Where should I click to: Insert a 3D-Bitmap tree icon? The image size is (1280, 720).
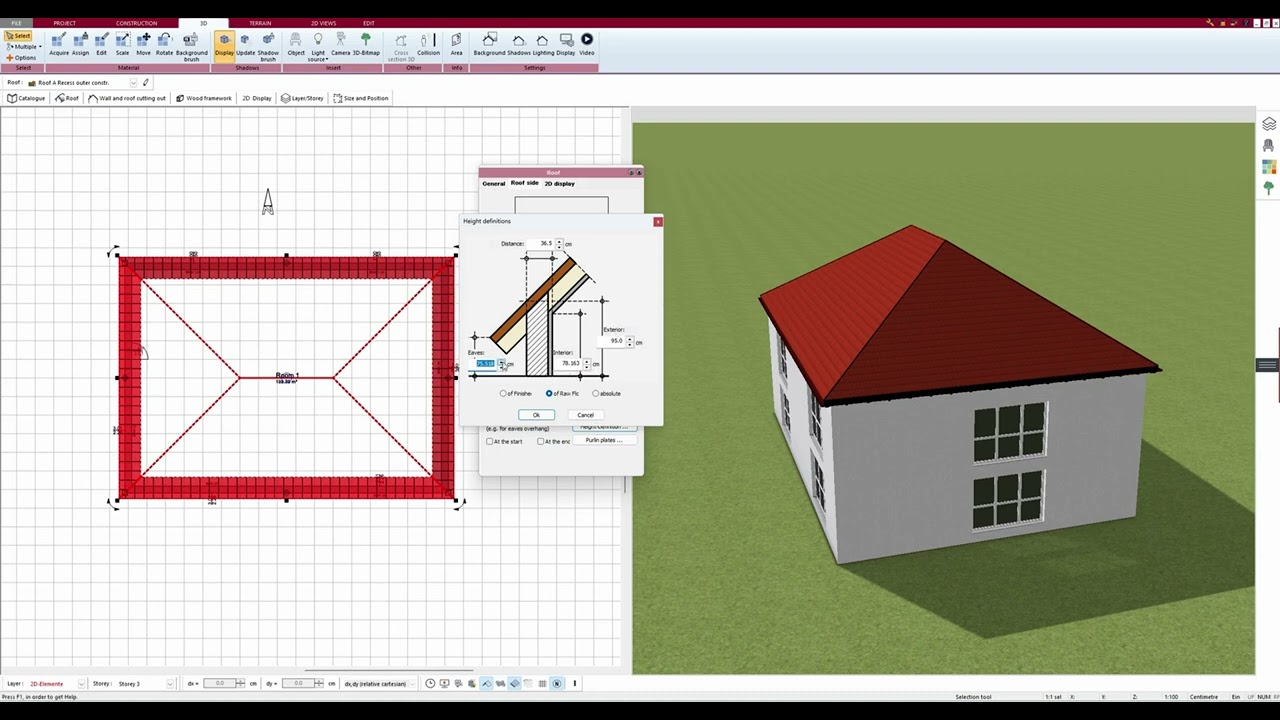coord(366,43)
